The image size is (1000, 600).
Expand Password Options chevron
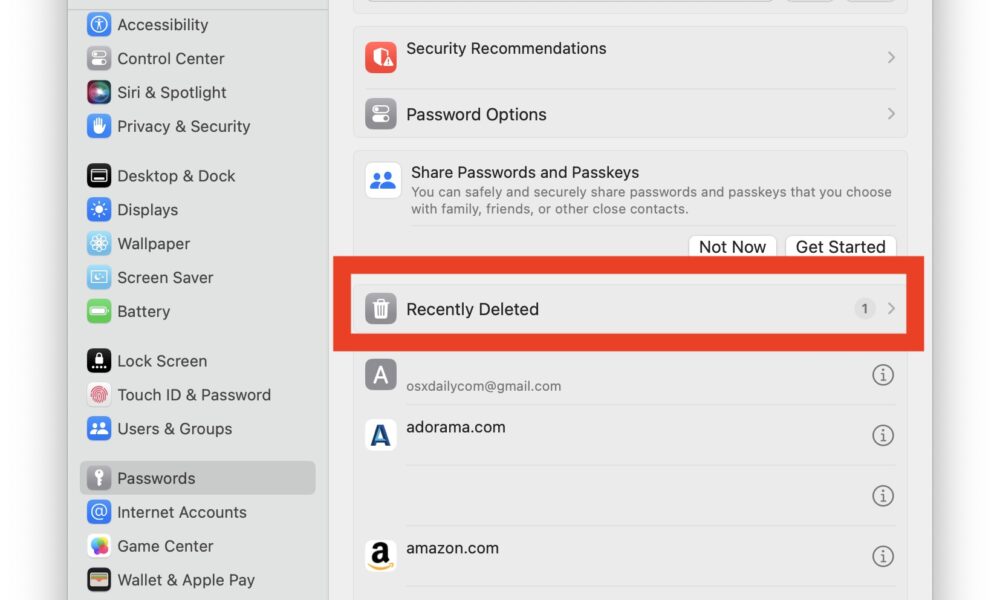tap(891, 113)
